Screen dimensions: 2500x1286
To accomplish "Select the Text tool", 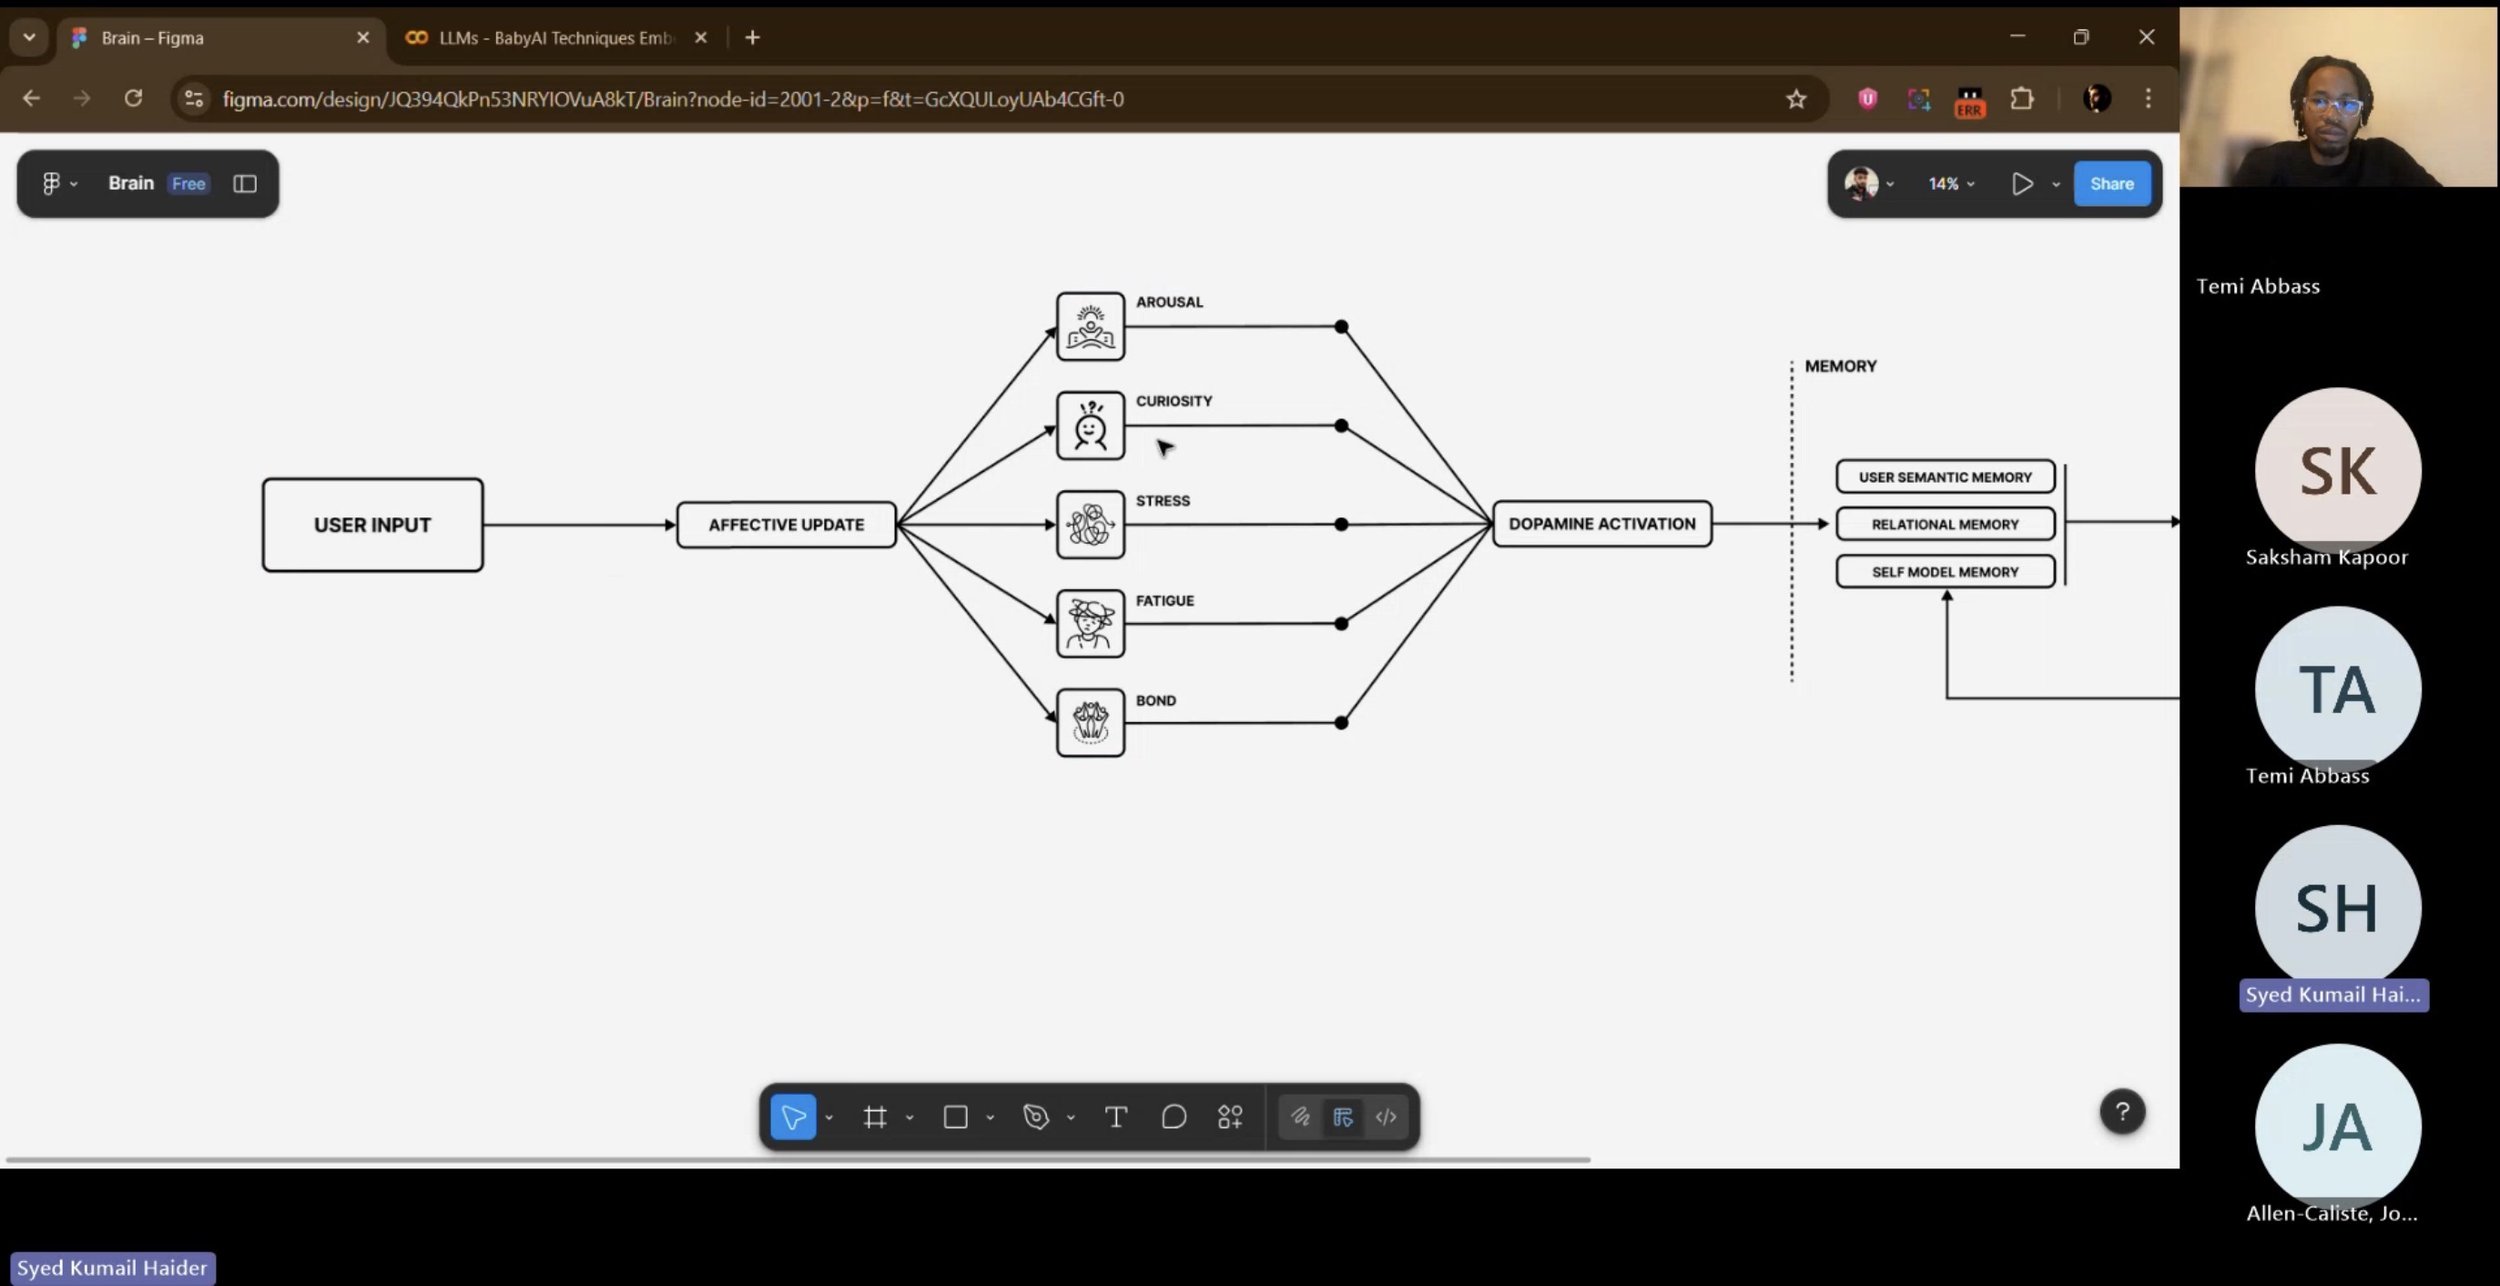I will click(1116, 1117).
